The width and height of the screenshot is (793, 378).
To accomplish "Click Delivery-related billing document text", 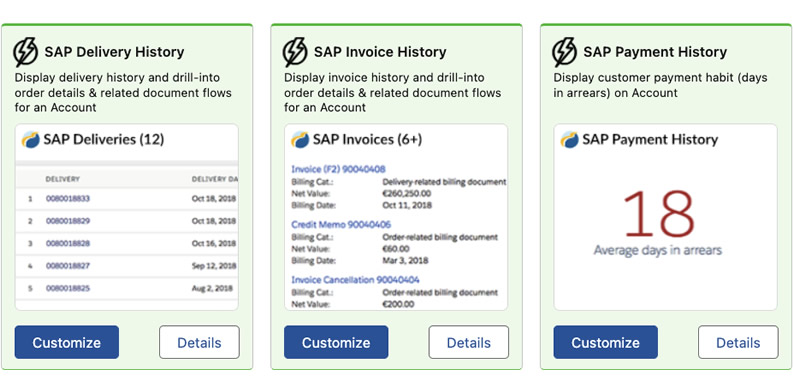I will [444, 182].
